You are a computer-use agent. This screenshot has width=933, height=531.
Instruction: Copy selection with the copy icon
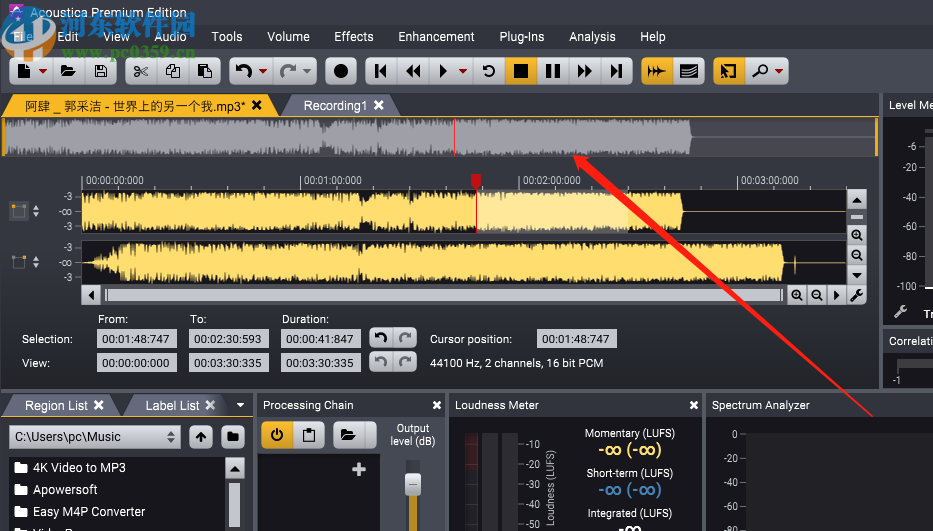[173, 71]
